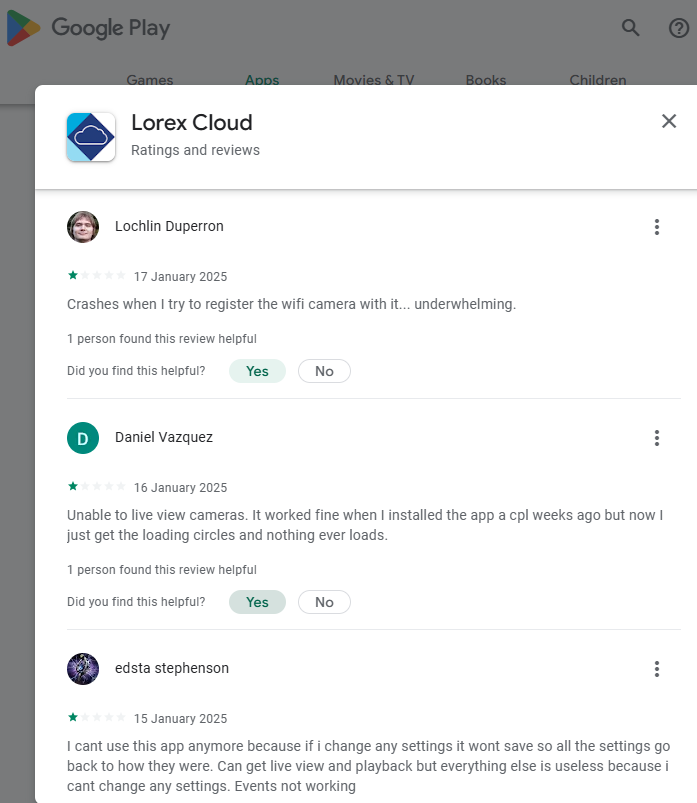Click the Google Play logo

point(88,28)
